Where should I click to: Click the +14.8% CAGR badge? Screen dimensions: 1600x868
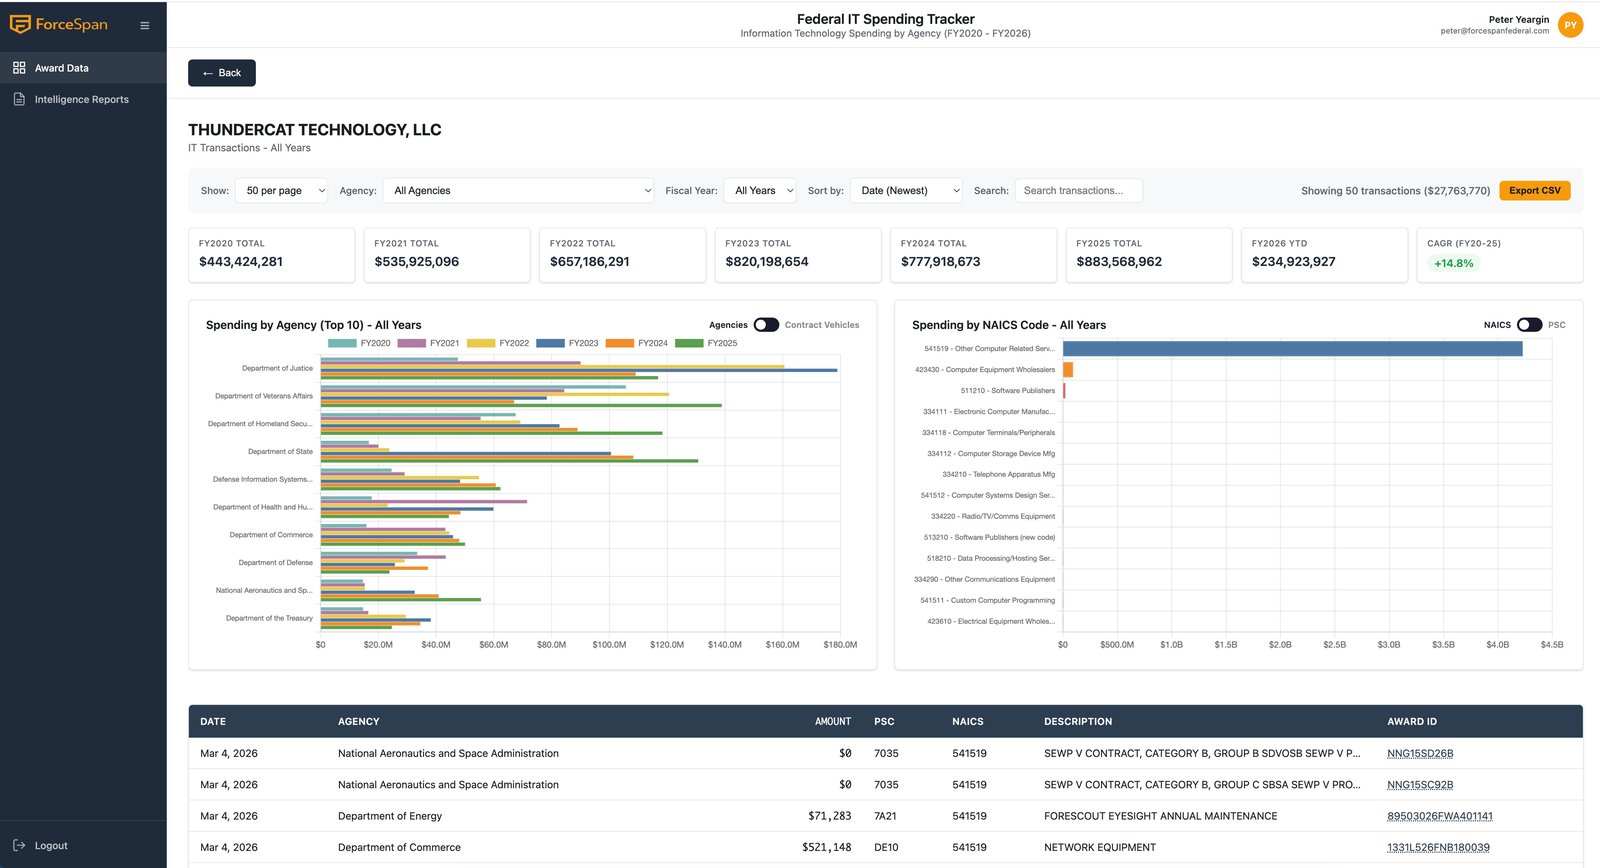[1453, 263]
